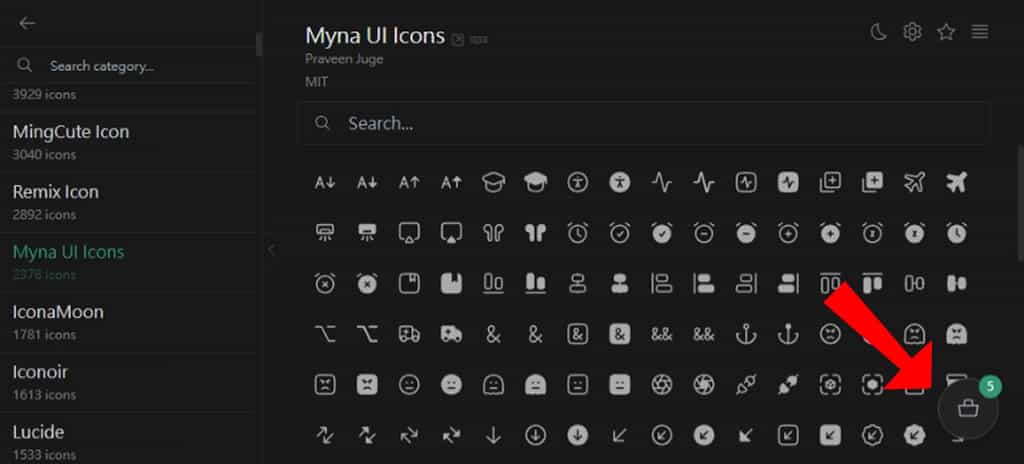Select the outline air conditioner icon

coord(325,233)
